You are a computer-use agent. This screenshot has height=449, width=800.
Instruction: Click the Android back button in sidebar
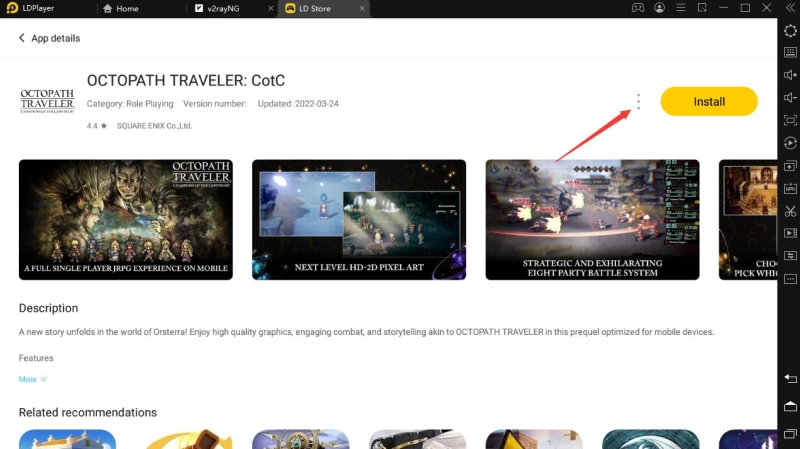(x=790, y=379)
